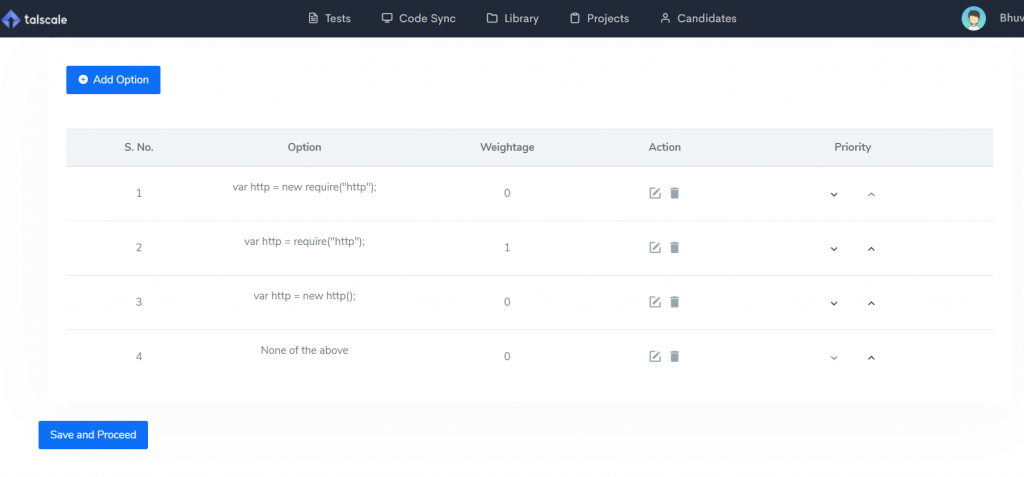
Task: Edit the 'None of the above' option
Action: click(654, 356)
